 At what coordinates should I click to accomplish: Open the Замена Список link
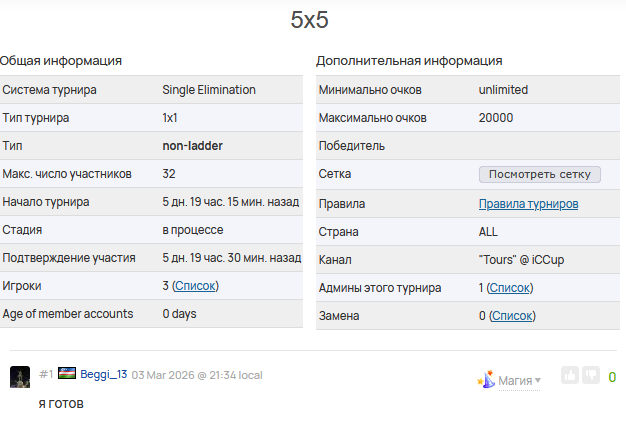tap(511, 316)
